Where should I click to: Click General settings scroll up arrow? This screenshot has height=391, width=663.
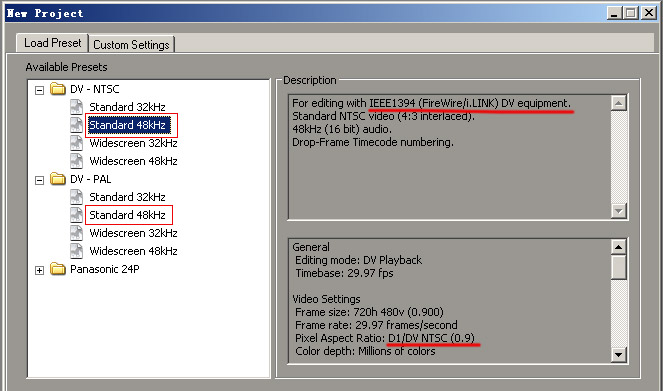[619, 247]
